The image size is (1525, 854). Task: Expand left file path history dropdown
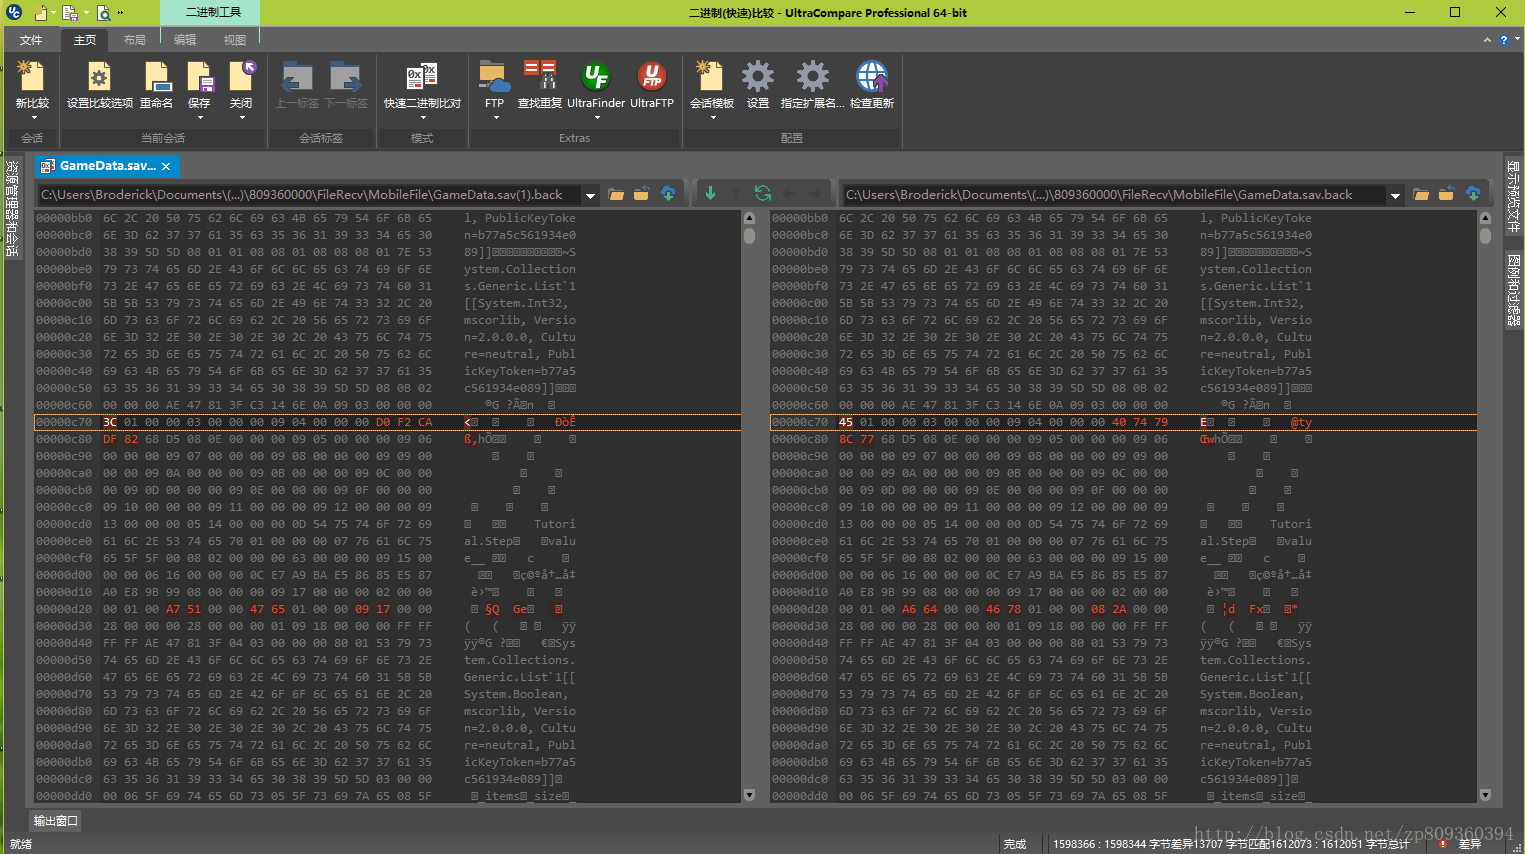pyautogui.click(x=590, y=195)
